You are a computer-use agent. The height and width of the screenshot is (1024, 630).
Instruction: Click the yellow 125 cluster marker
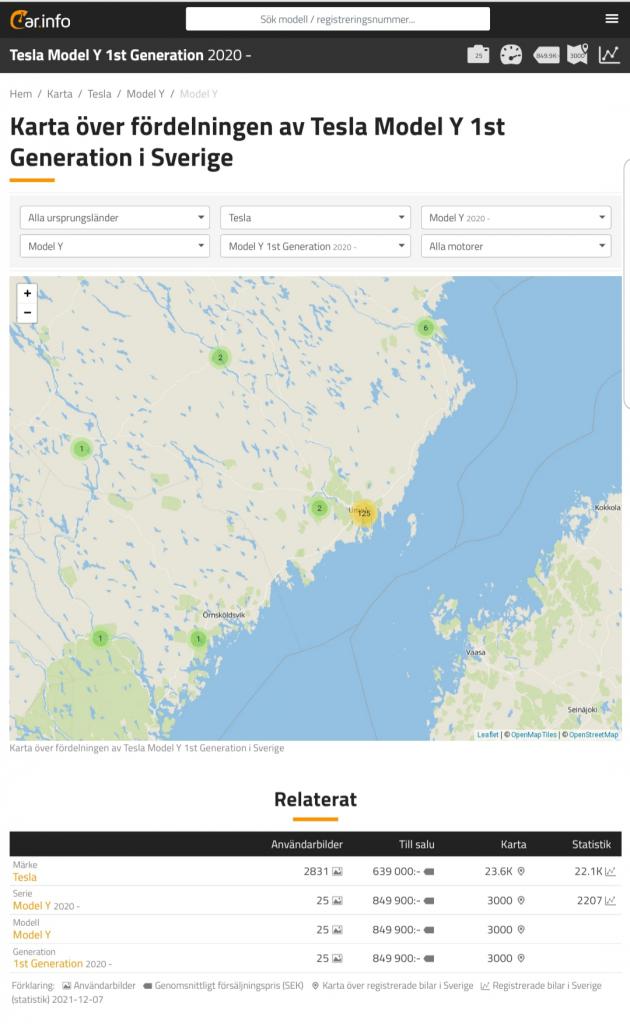pyautogui.click(x=364, y=513)
